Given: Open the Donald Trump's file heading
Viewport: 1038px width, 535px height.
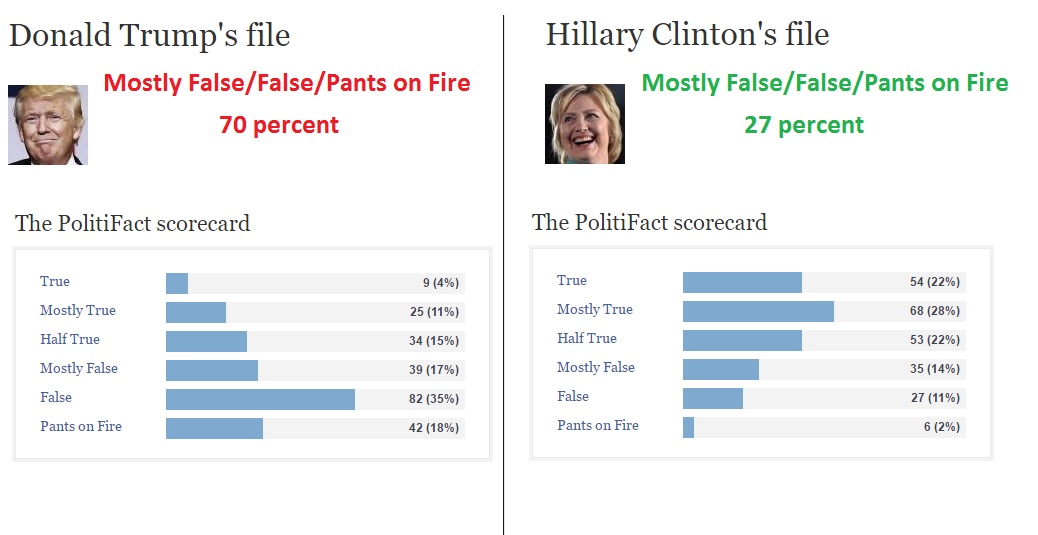Looking at the screenshot, I should tap(149, 36).
